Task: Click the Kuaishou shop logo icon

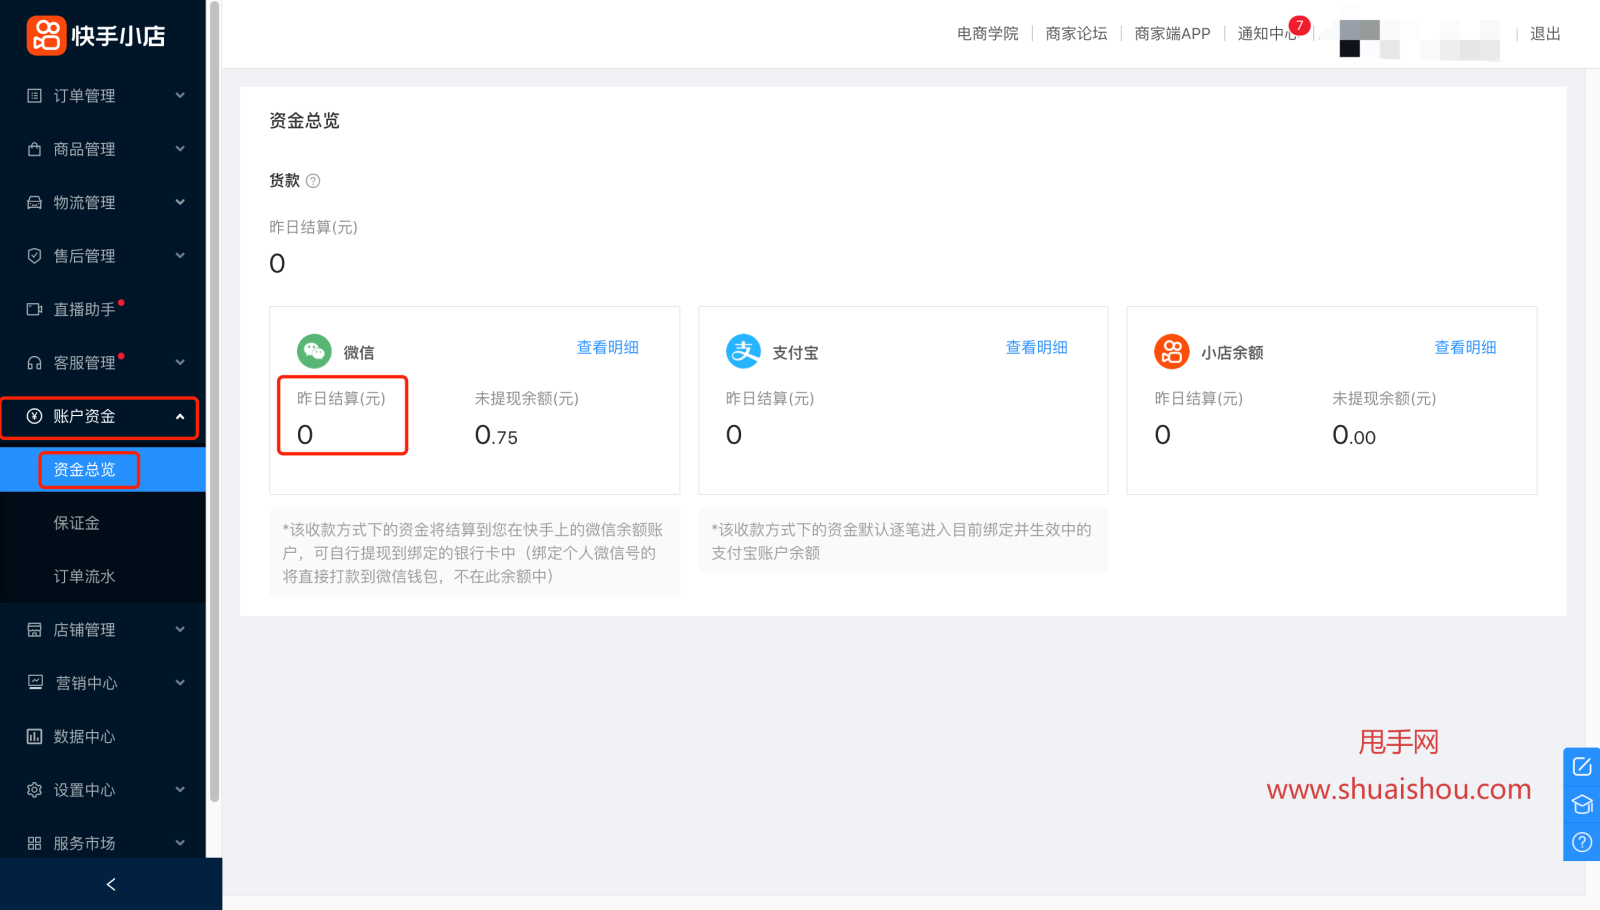Action: click(46, 35)
